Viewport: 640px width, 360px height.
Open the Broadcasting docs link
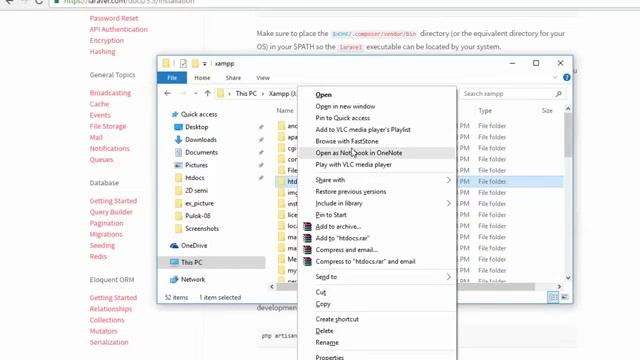pos(110,93)
